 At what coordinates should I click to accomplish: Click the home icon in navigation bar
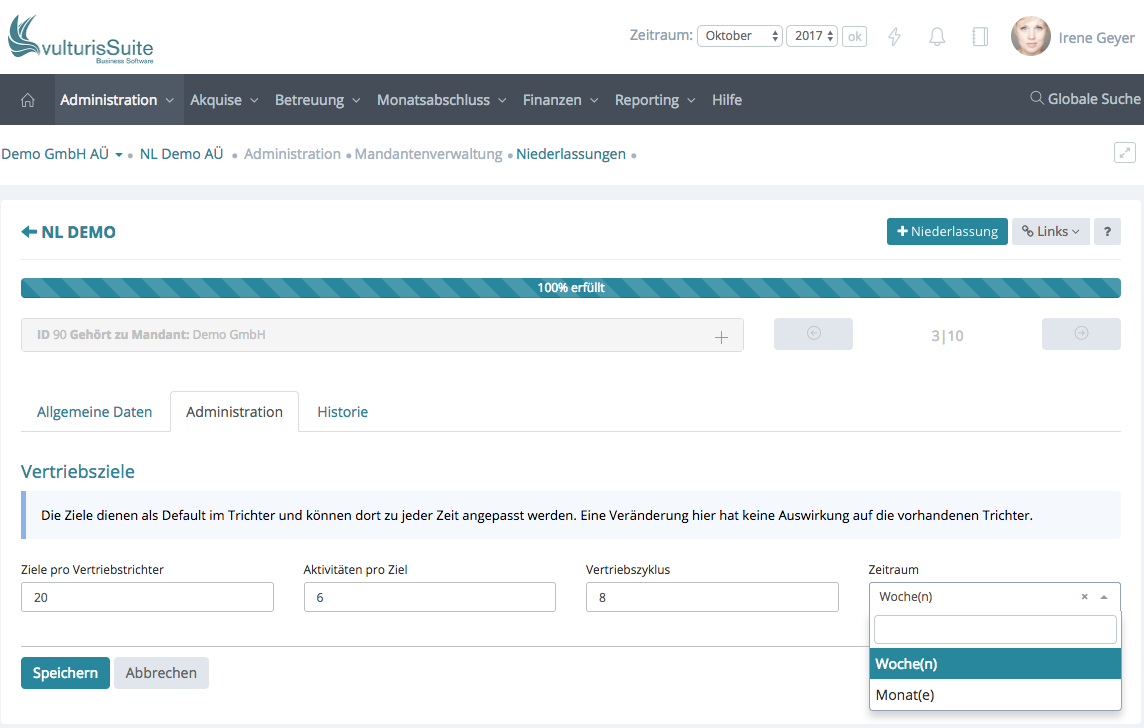(x=28, y=100)
